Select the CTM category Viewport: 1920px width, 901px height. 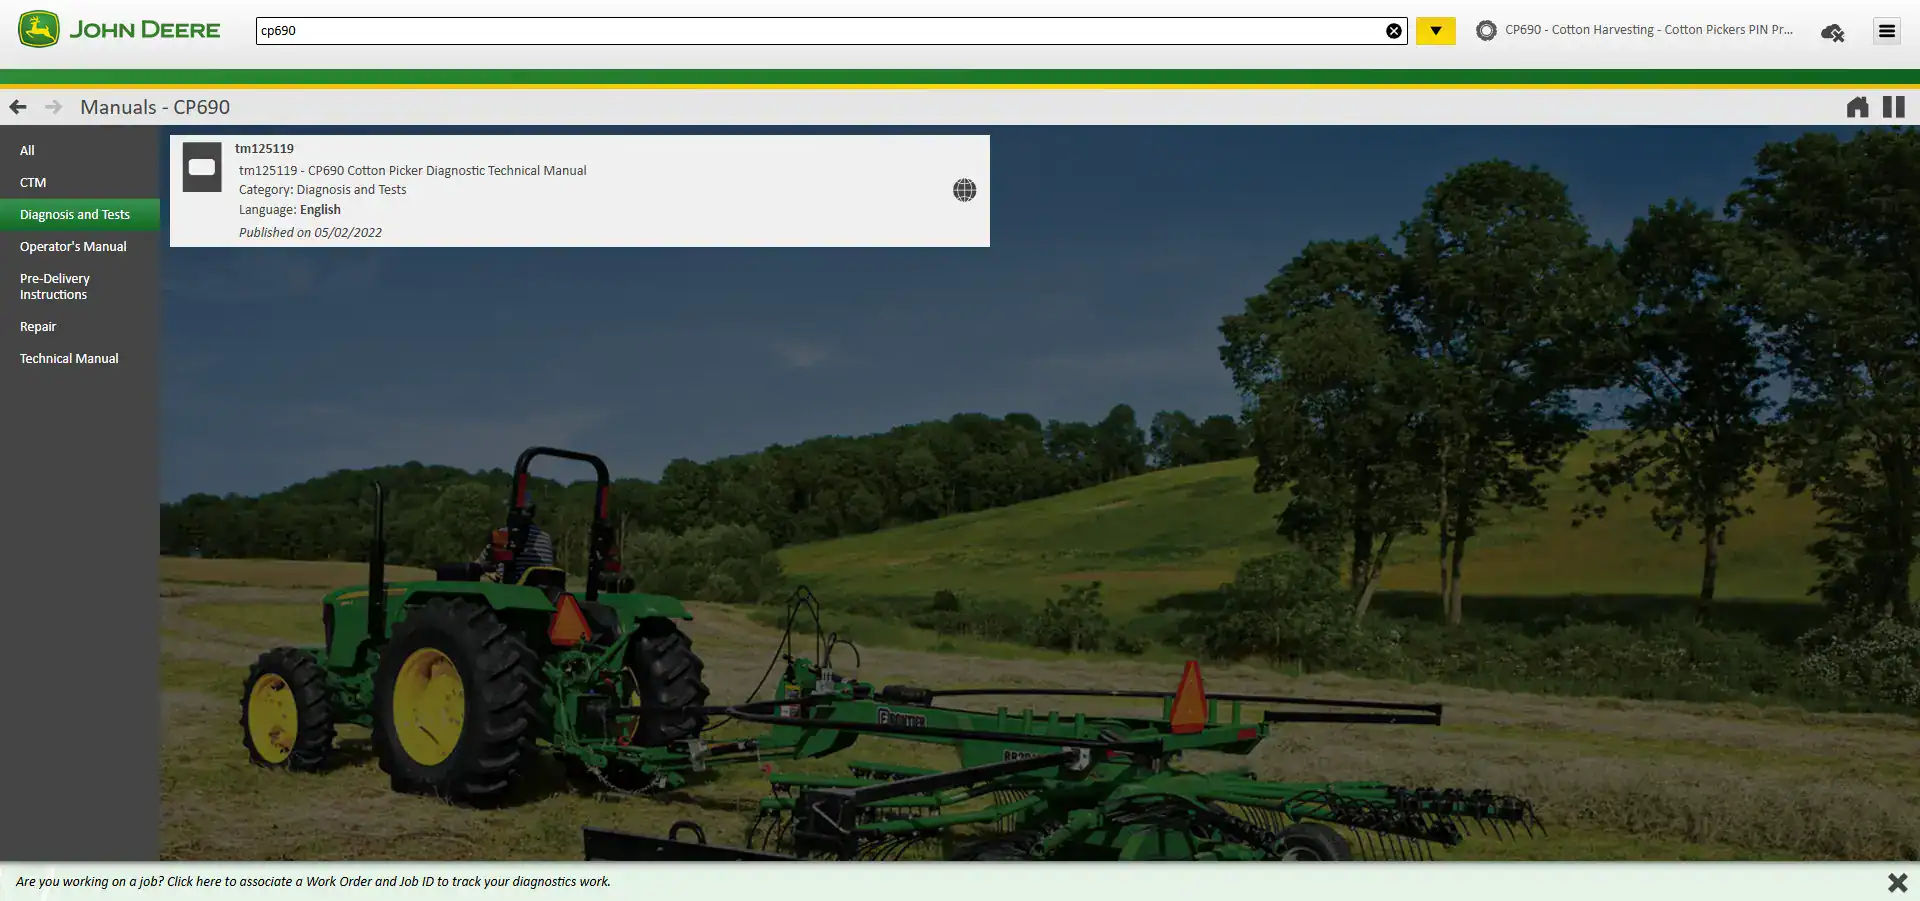coord(80,182)
